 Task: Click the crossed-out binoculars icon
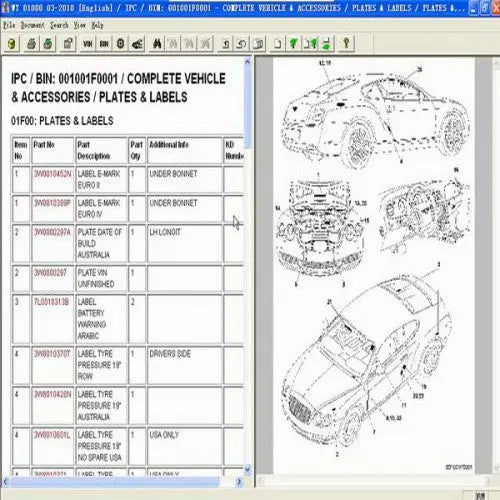(x=206, y=44)
